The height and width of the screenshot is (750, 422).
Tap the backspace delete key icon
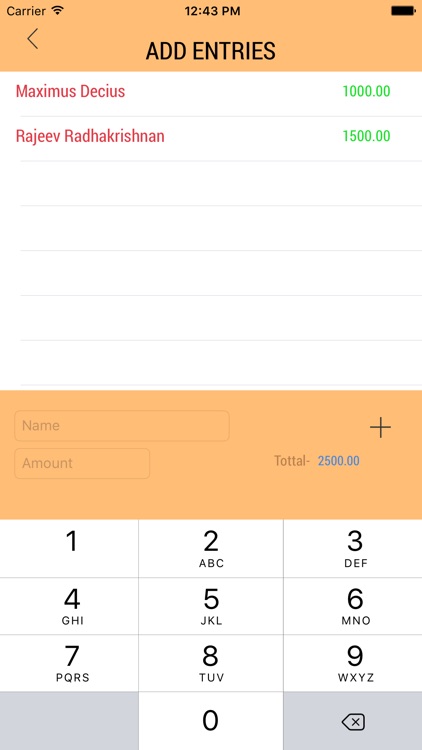(x=353, y=721)
